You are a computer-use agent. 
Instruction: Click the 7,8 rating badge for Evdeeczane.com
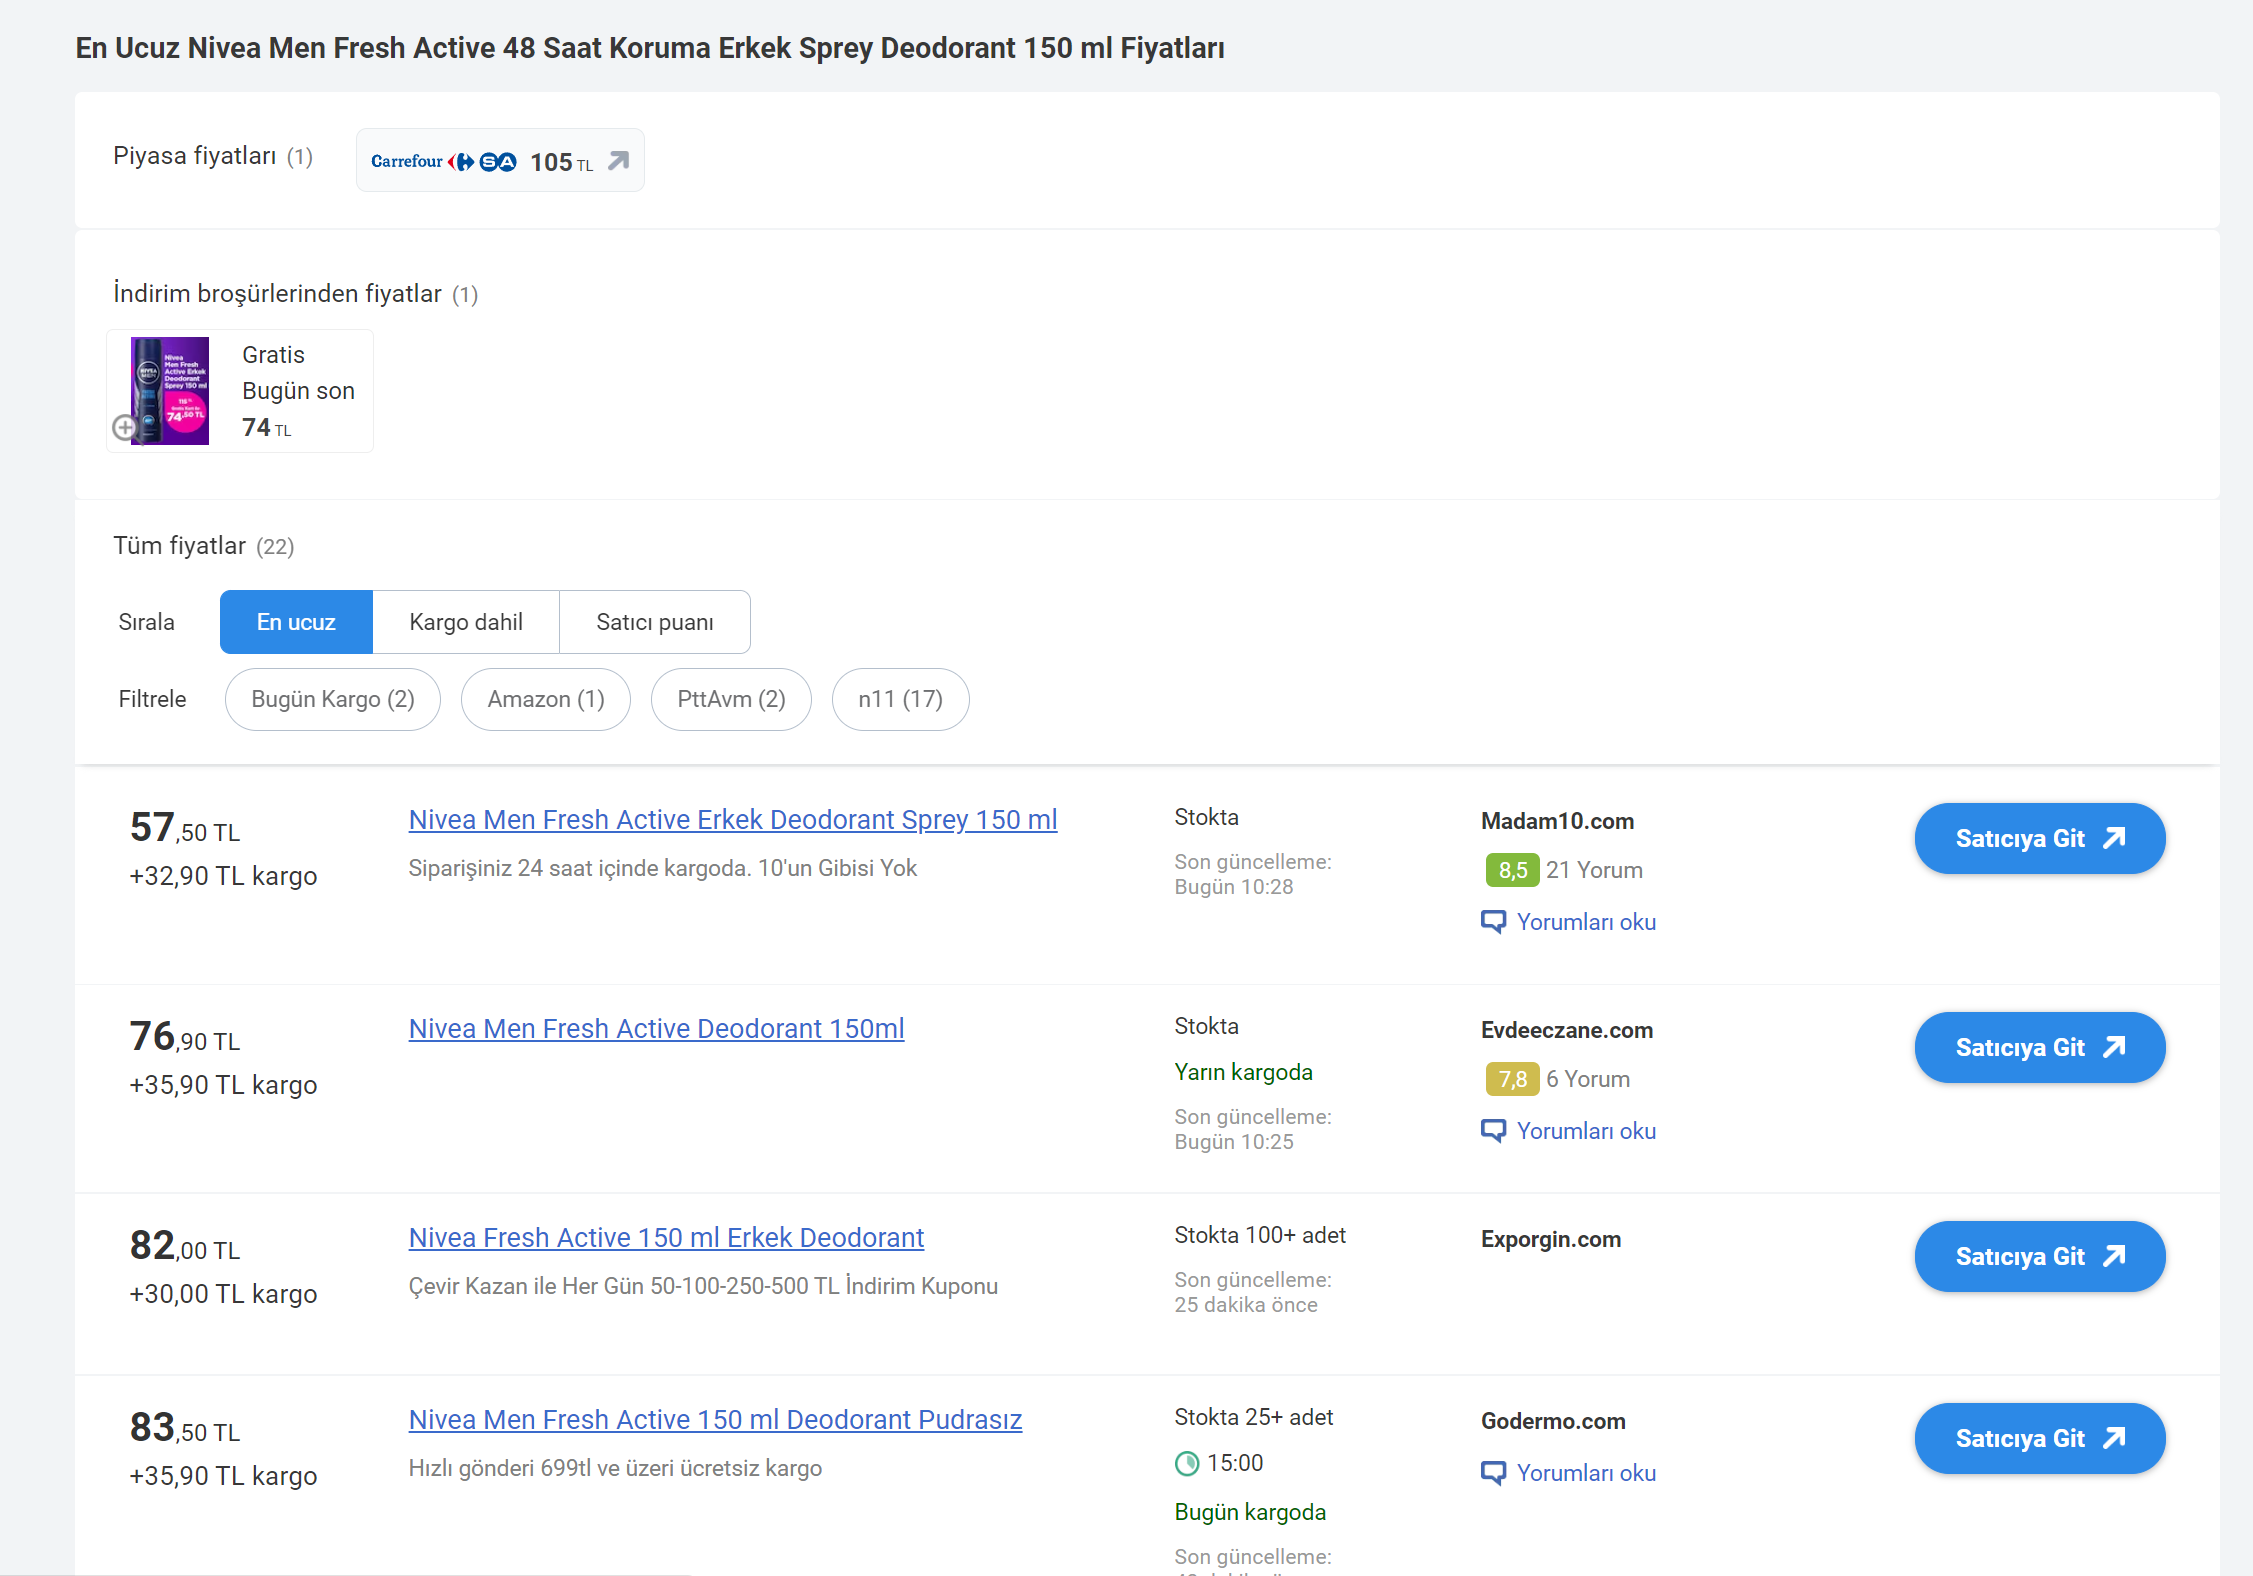coord(1511,1079)
